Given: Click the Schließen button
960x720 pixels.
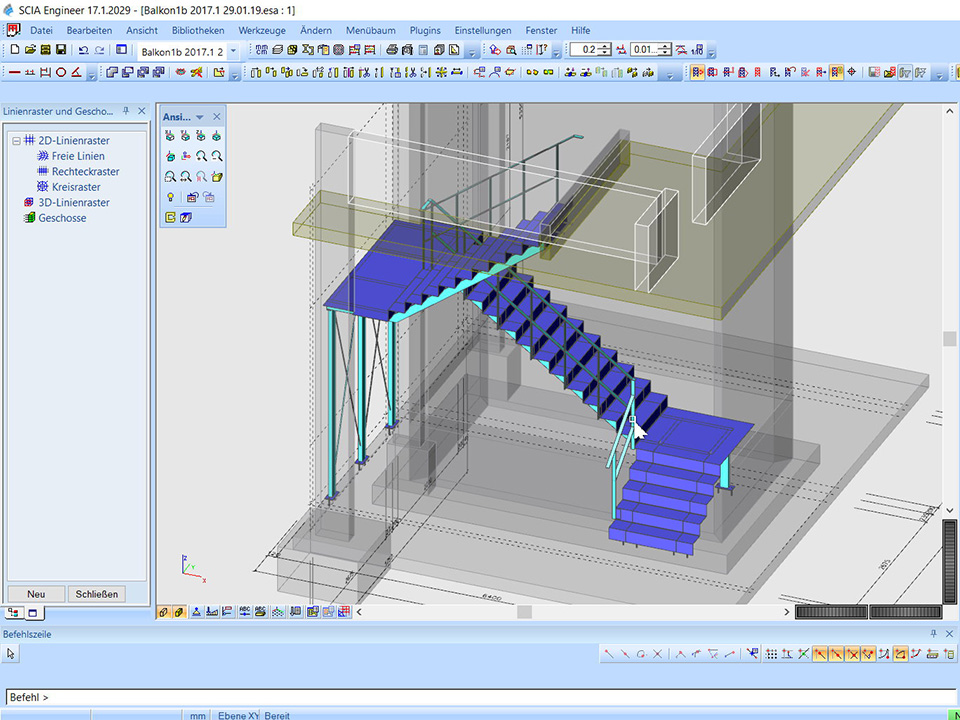Looking at the screenshot, I should point(97,594).
